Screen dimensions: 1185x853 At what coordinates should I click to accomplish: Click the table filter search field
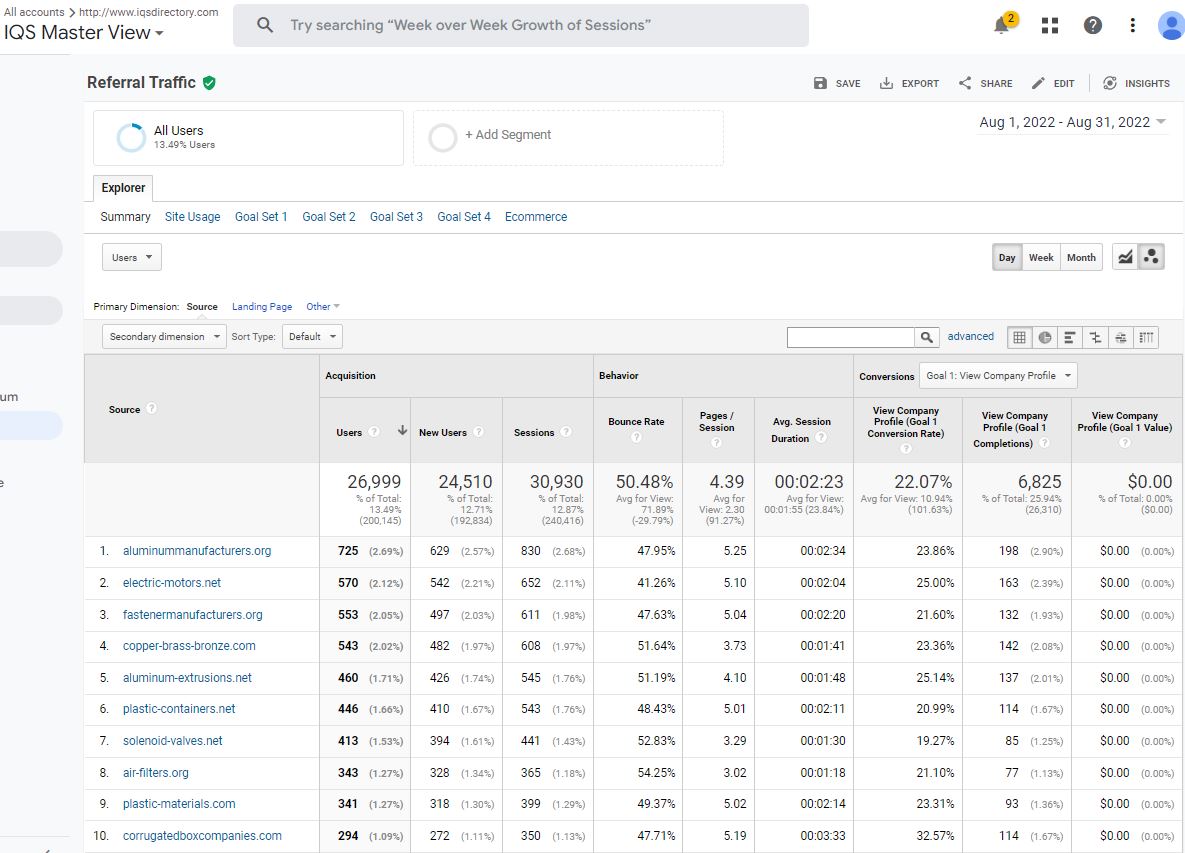pos(850,337)
